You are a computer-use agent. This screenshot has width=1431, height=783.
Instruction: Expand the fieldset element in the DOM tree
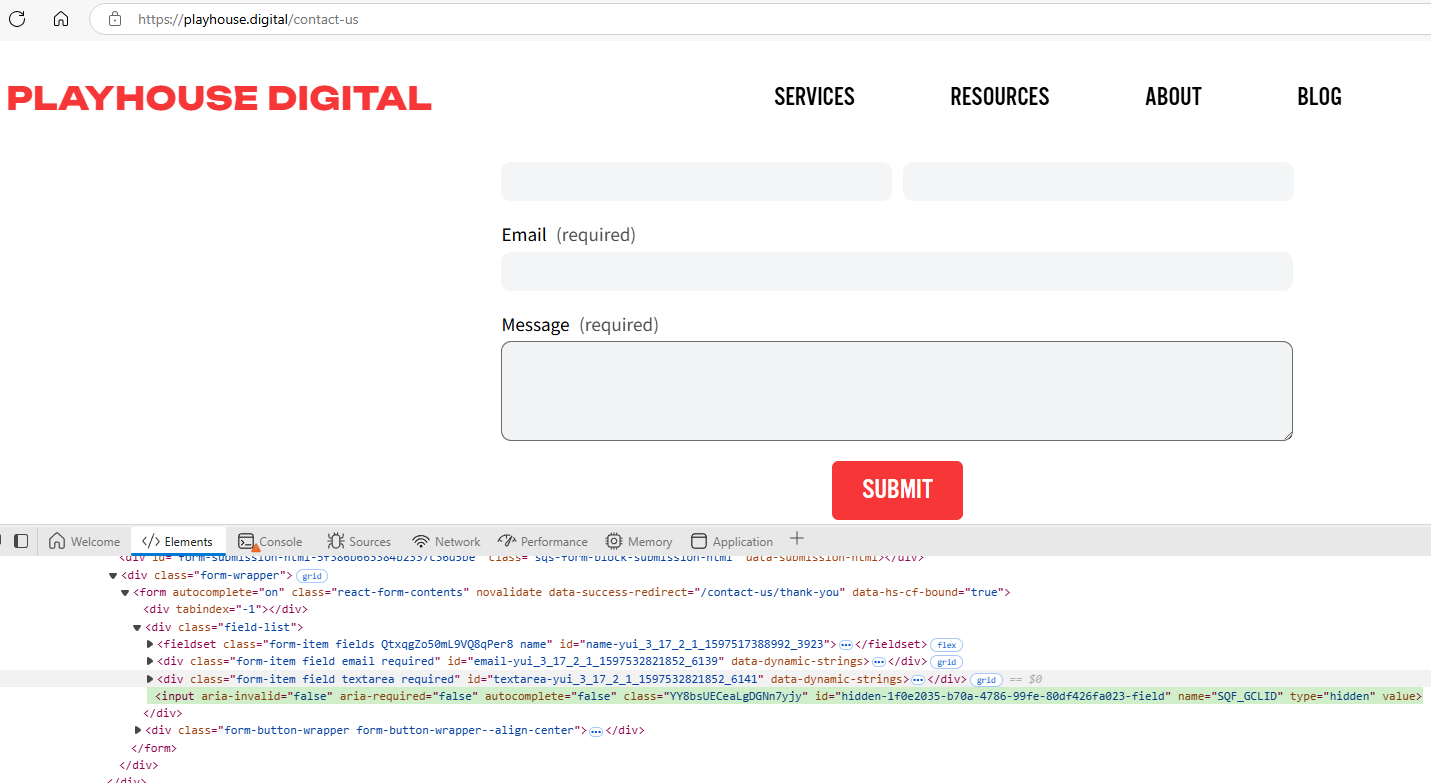tap(150, 644)
